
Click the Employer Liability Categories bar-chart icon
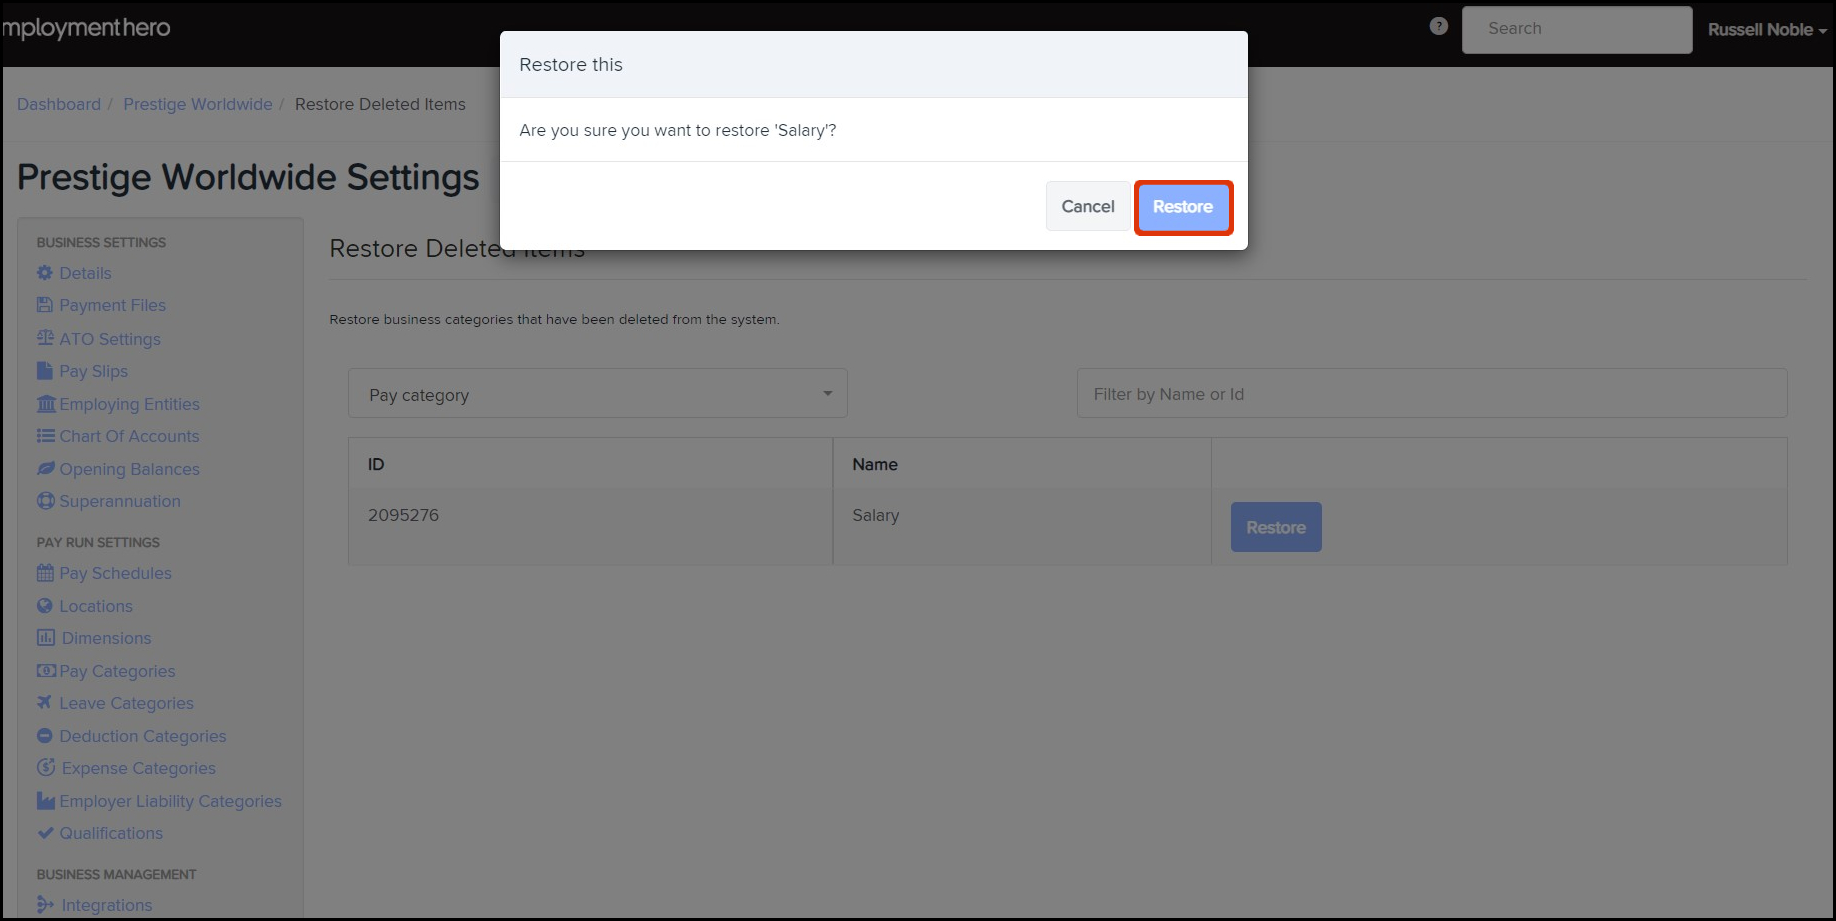click(45, 800)
